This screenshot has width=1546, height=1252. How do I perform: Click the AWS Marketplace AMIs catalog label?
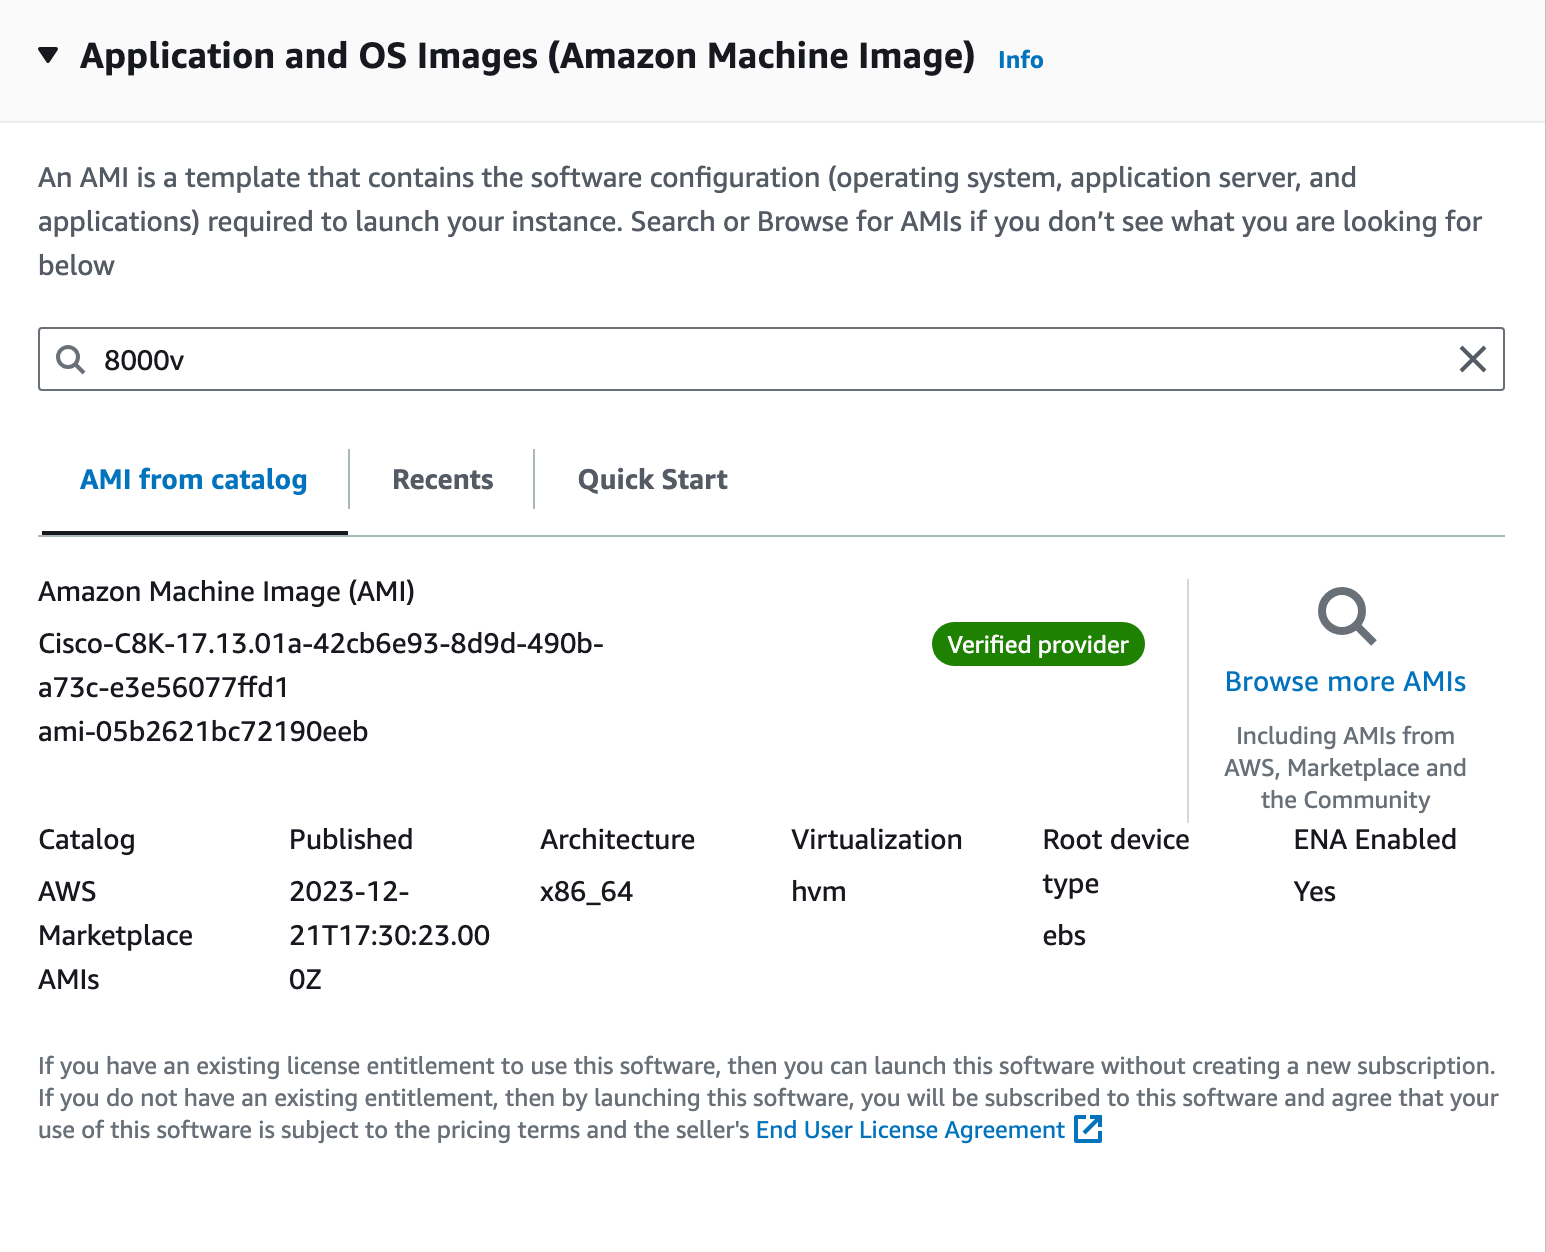point(115,935)
